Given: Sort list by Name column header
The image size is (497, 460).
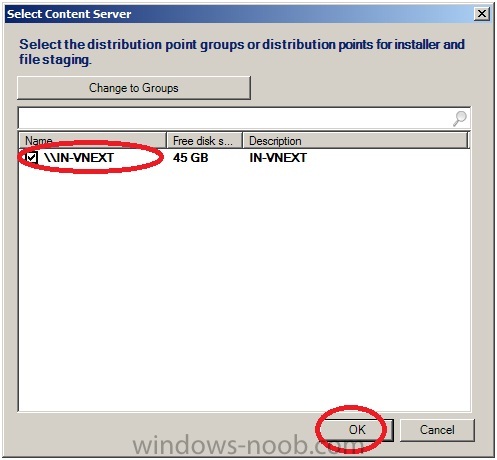Looking at the screenshot, I should [93, 140].
